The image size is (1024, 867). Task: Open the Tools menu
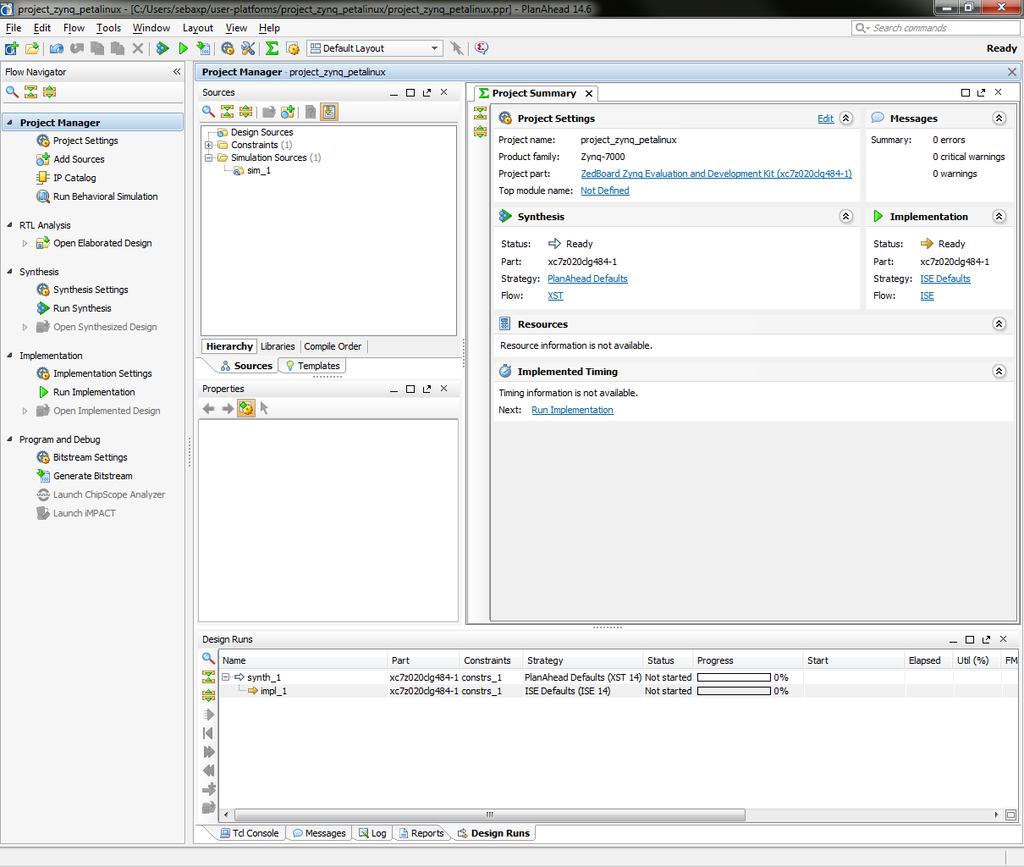coord(108,28)
